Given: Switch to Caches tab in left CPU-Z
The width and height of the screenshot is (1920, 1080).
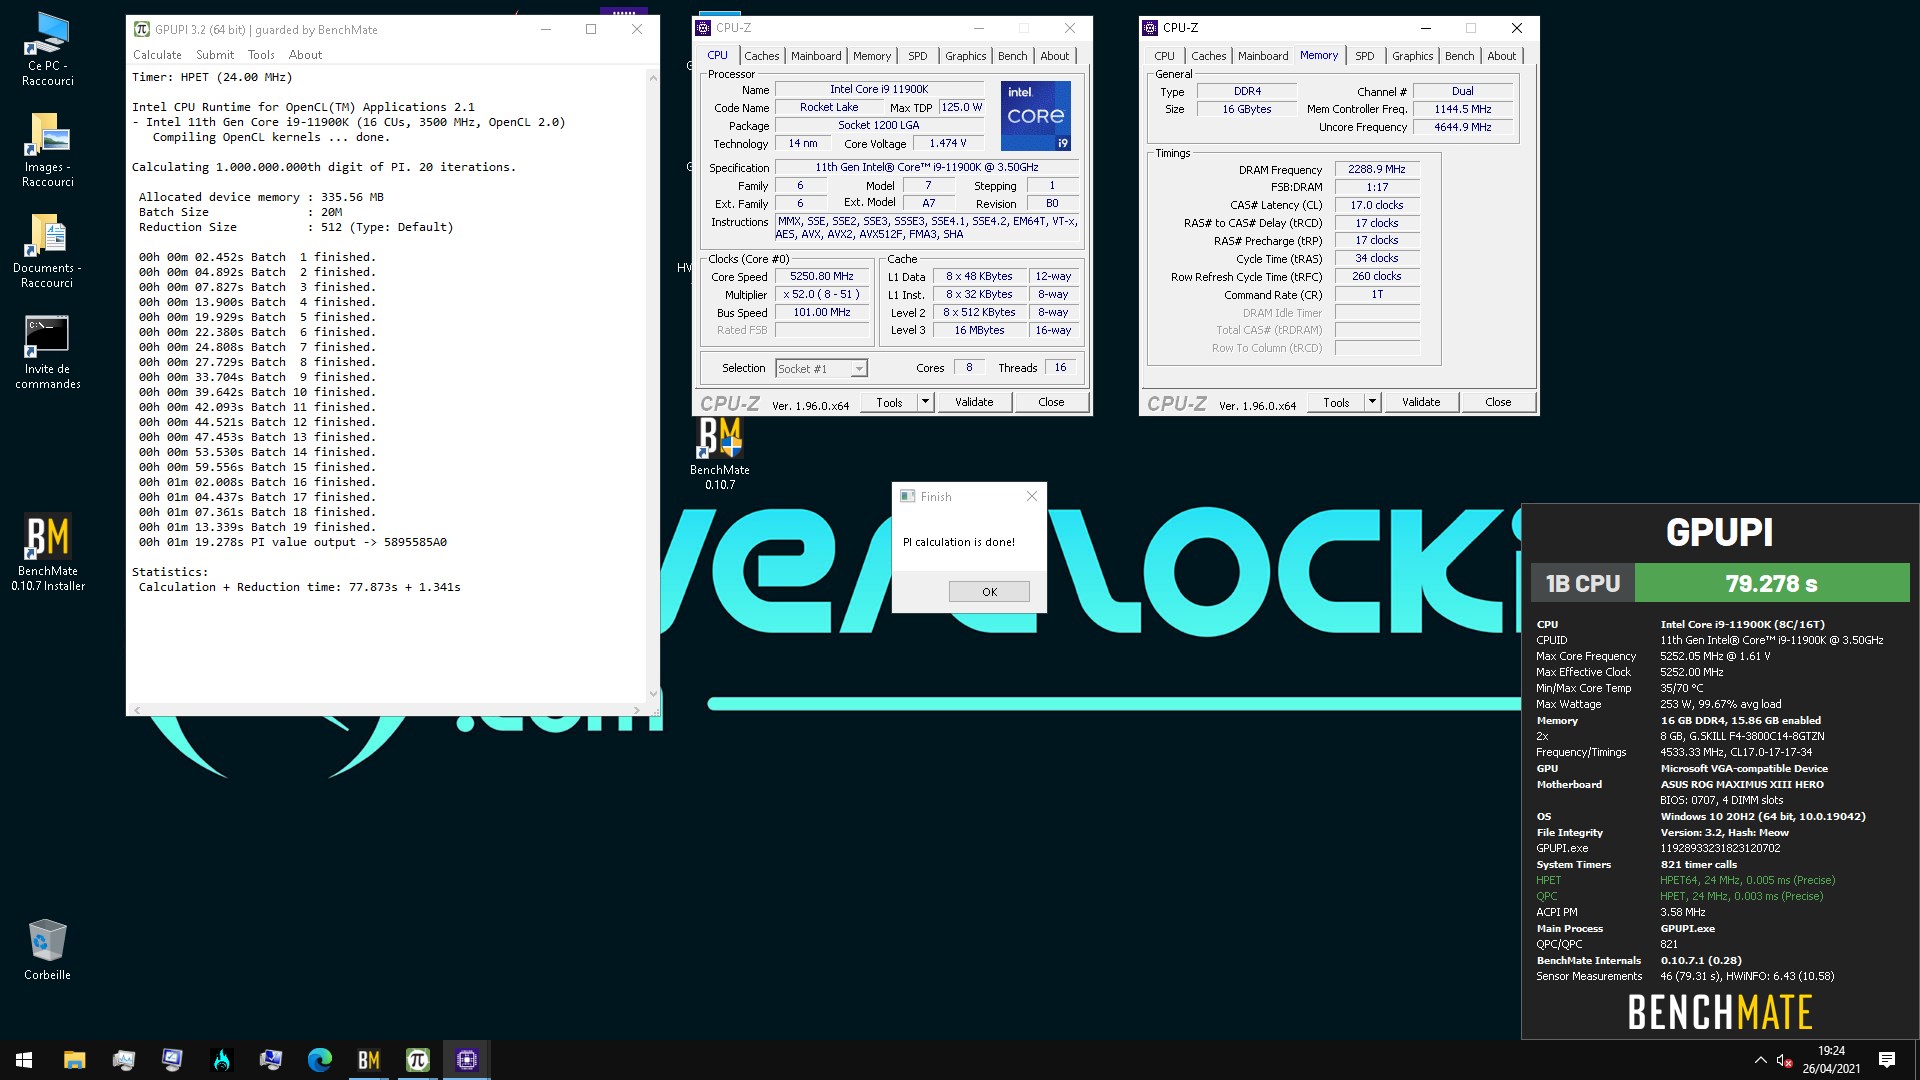Looking at the screenshot, I should tap(761, 56).
